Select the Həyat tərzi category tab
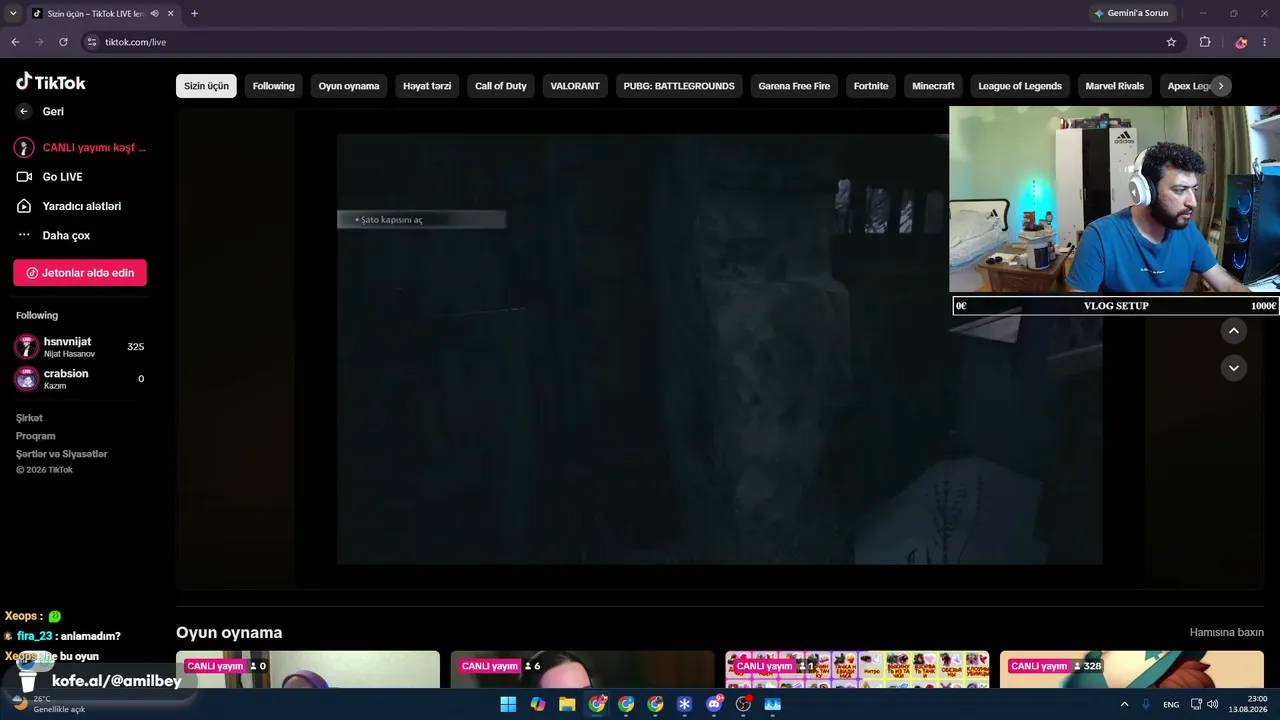The height and width of the screenshot is (720, 1280). (427, 86)
